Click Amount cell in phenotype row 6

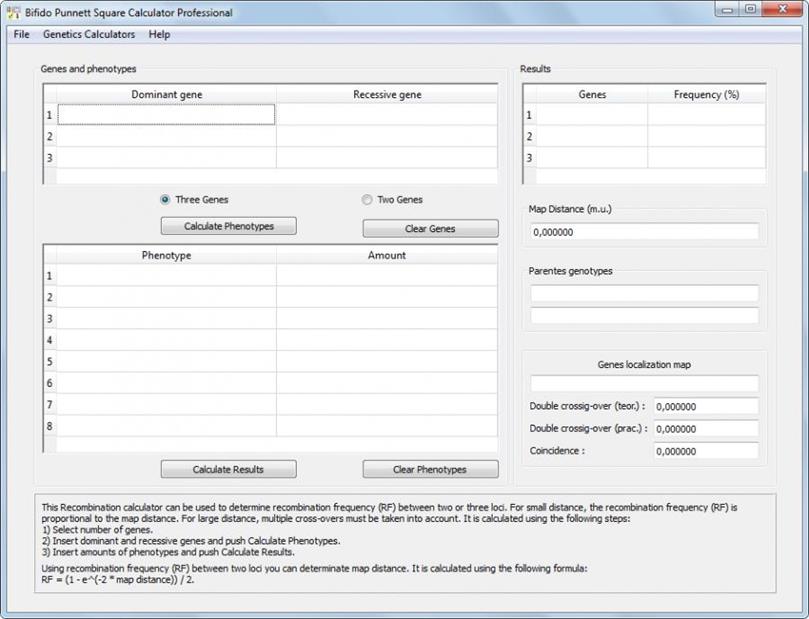point(387,383)
